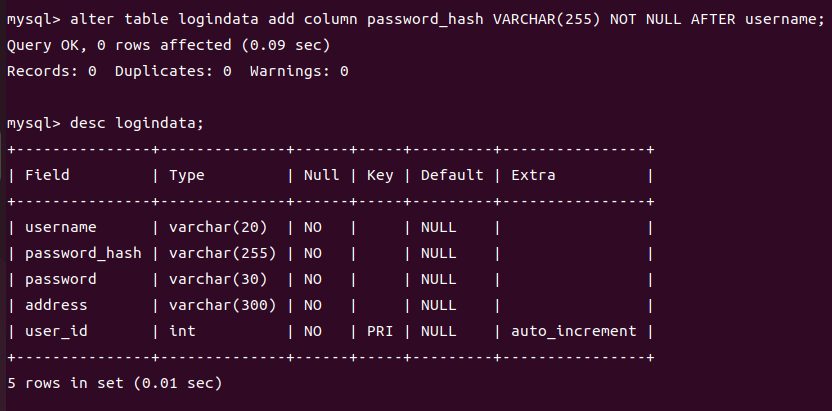Click the 'varchar(20)' type cell
The width and height of the screenshot is (832, 411).
[218, 227]
